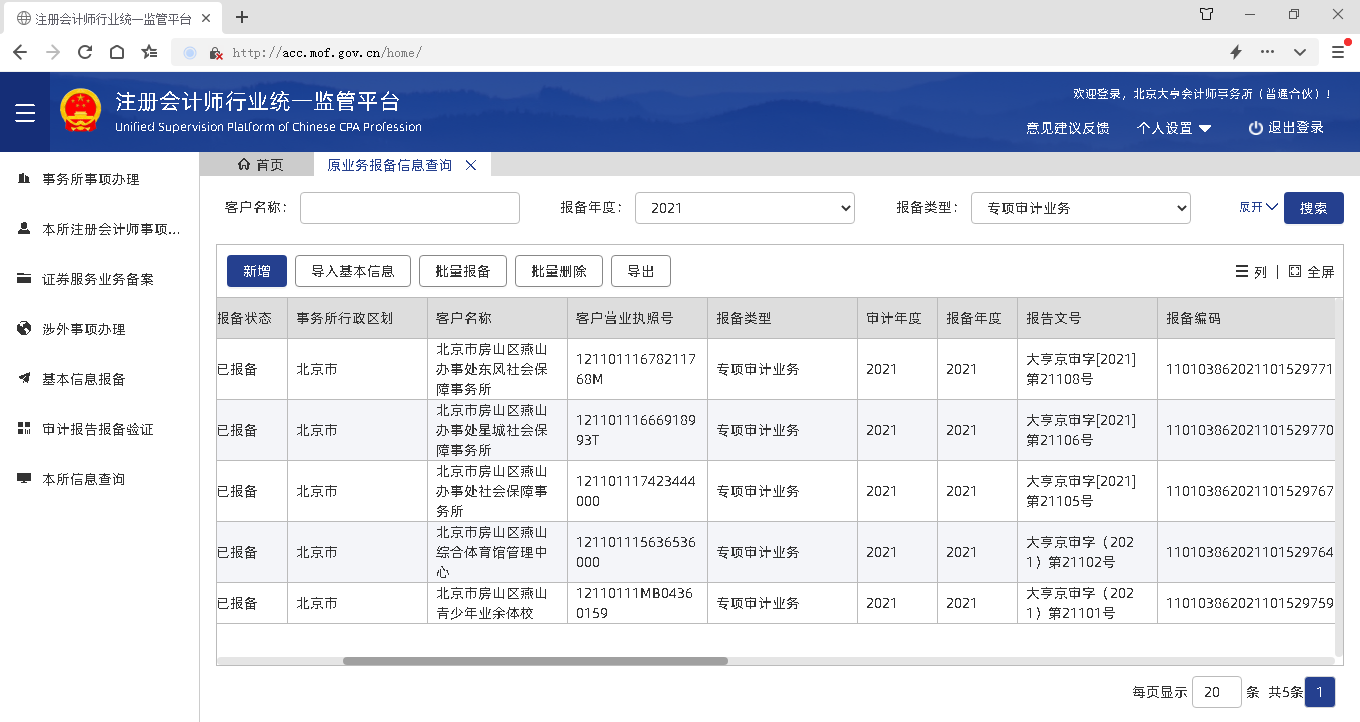
Task: Click the 客户名称 input field
Action: (409, 208)
